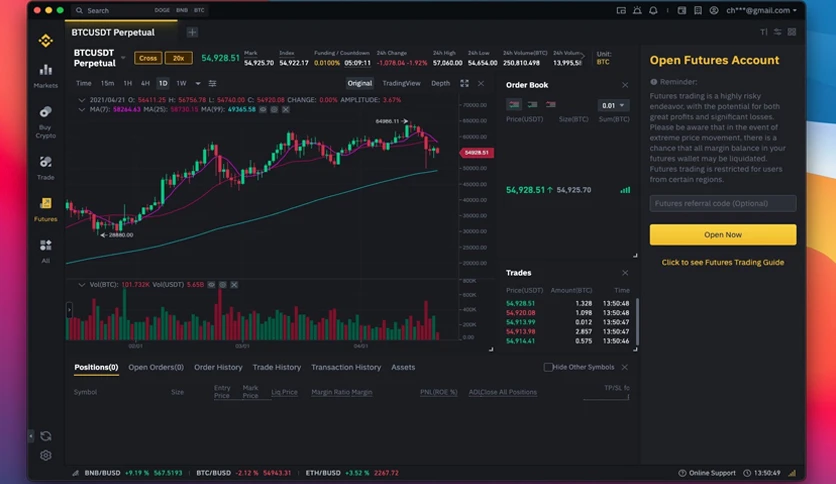Add a new trading pair tab
This screenshot has width=836, height=484.
point(192,32)
